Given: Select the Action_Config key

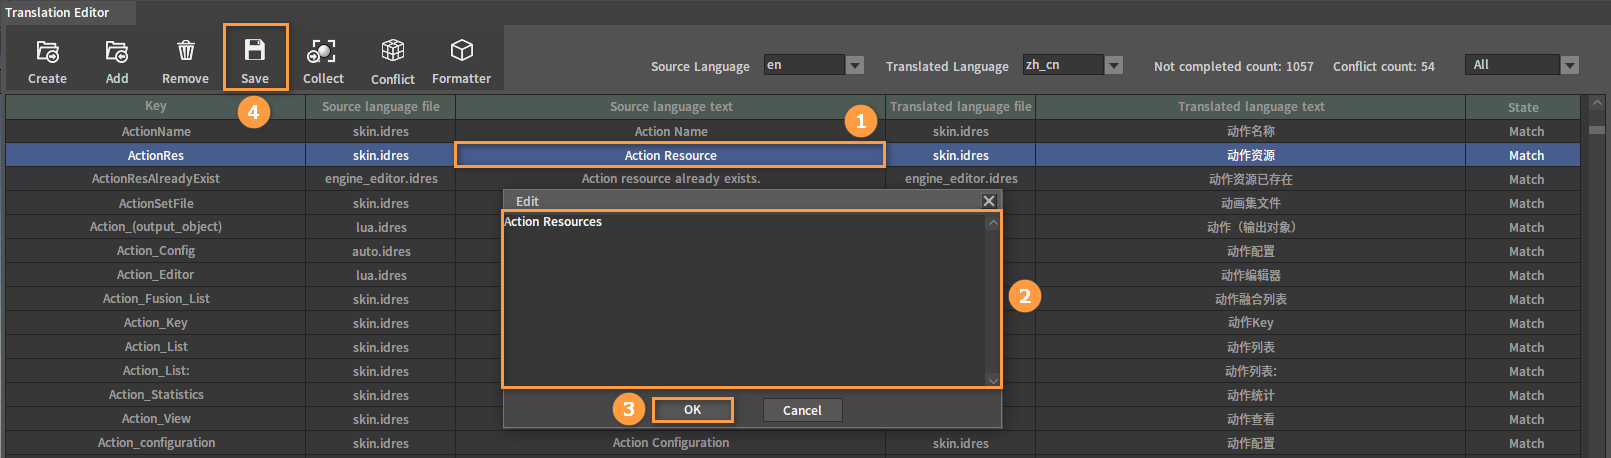Looking at the screenshot, I should [x=156, y=251].
